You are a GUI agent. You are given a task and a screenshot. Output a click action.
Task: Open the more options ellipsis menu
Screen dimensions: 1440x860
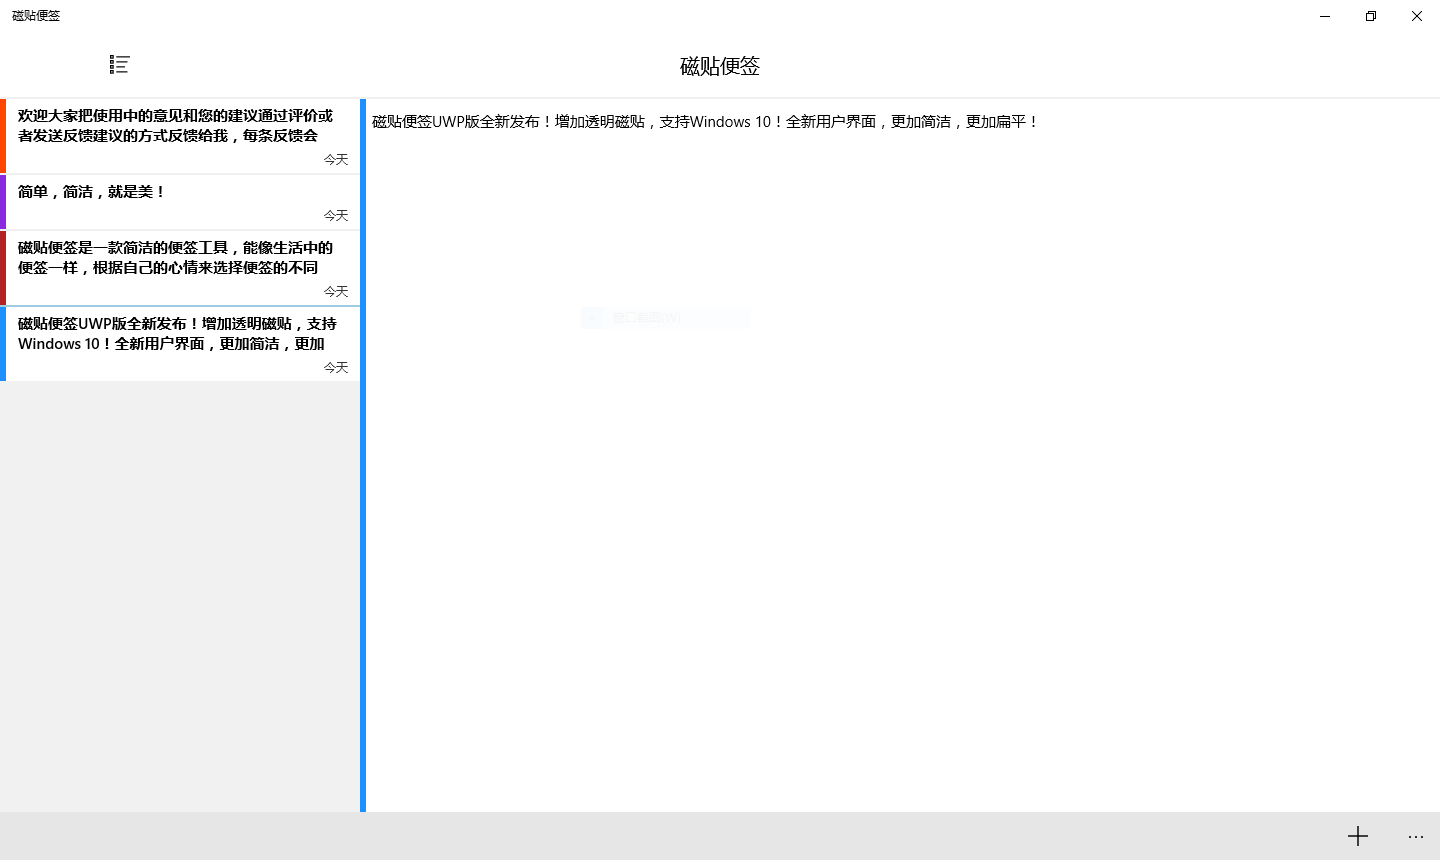point(1416,836)
